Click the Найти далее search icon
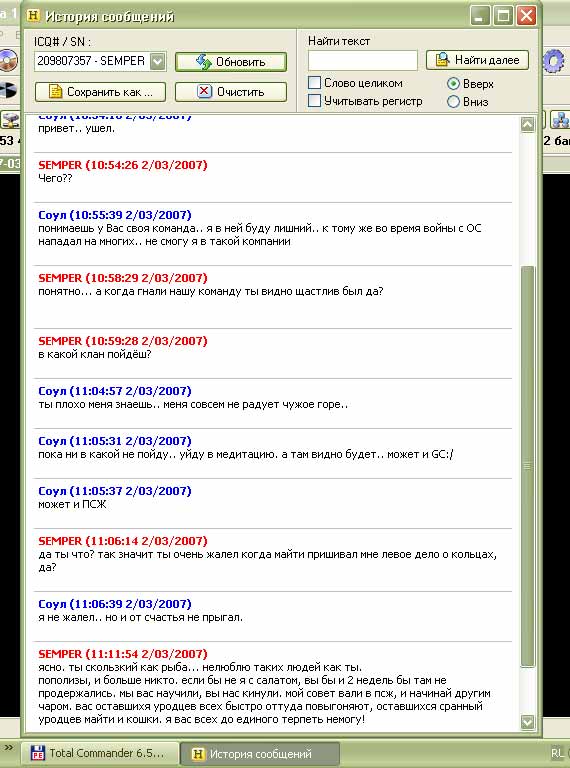The image size is (570, 768). [x=442, y=60]
